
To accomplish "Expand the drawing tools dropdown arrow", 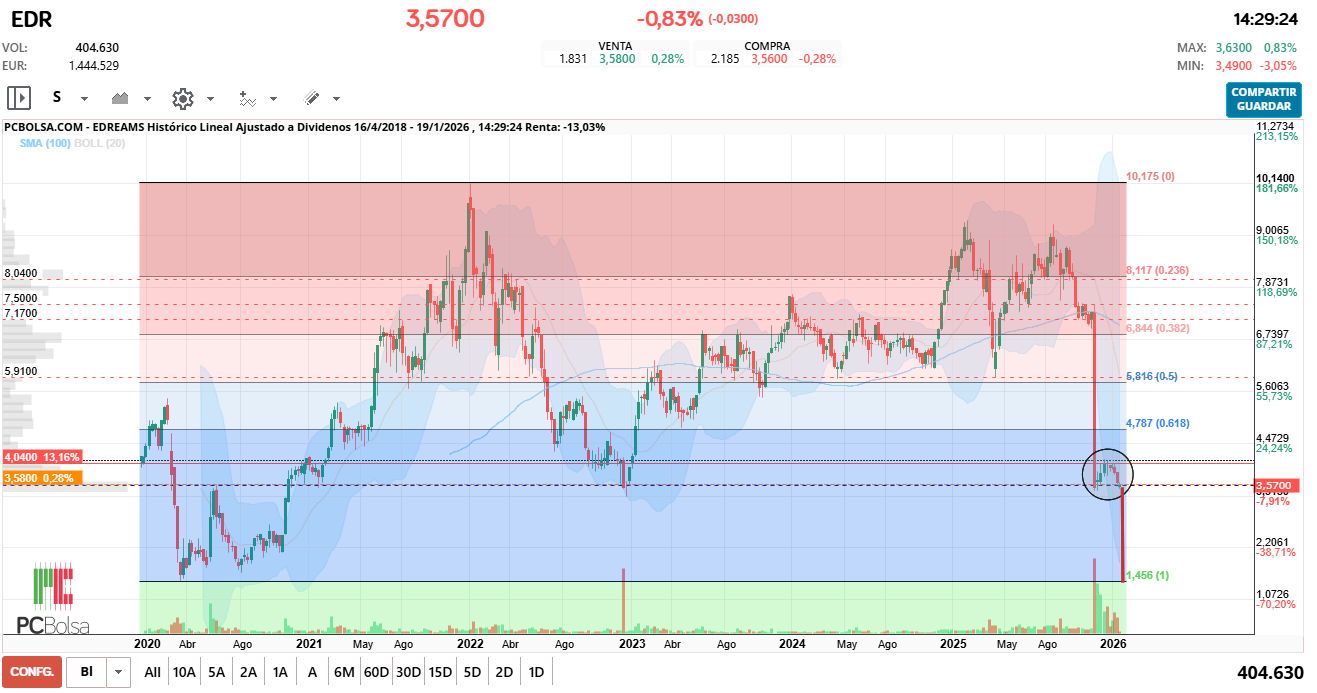I will point(336,99).
